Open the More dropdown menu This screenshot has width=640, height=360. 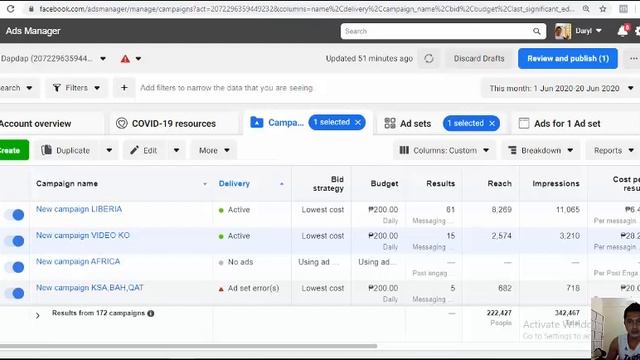click(x=214, y=150)
